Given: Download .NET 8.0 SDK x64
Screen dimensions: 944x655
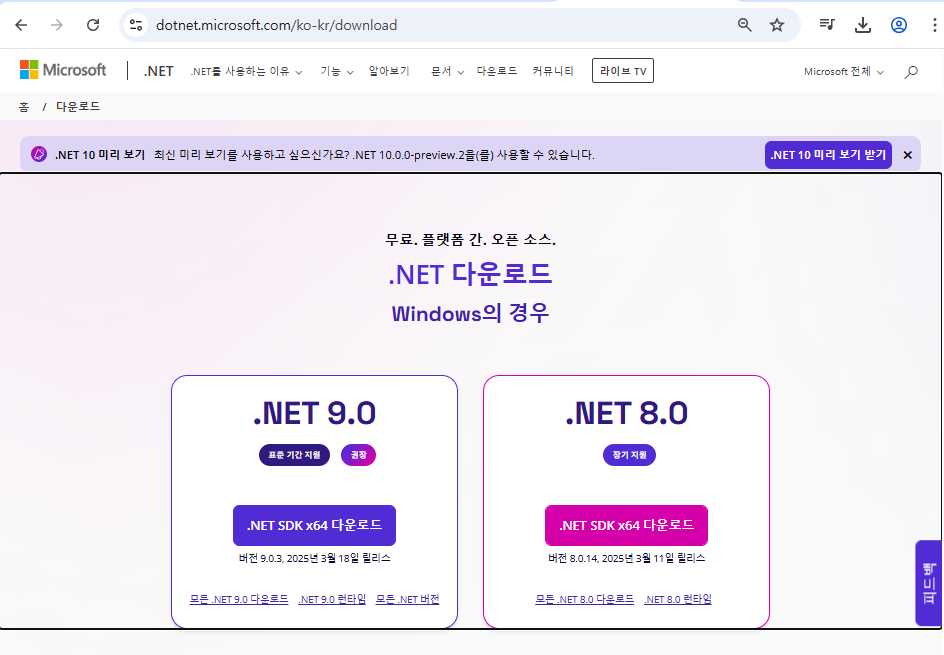Looking at the screenshot, I should [x=626, y=525].
